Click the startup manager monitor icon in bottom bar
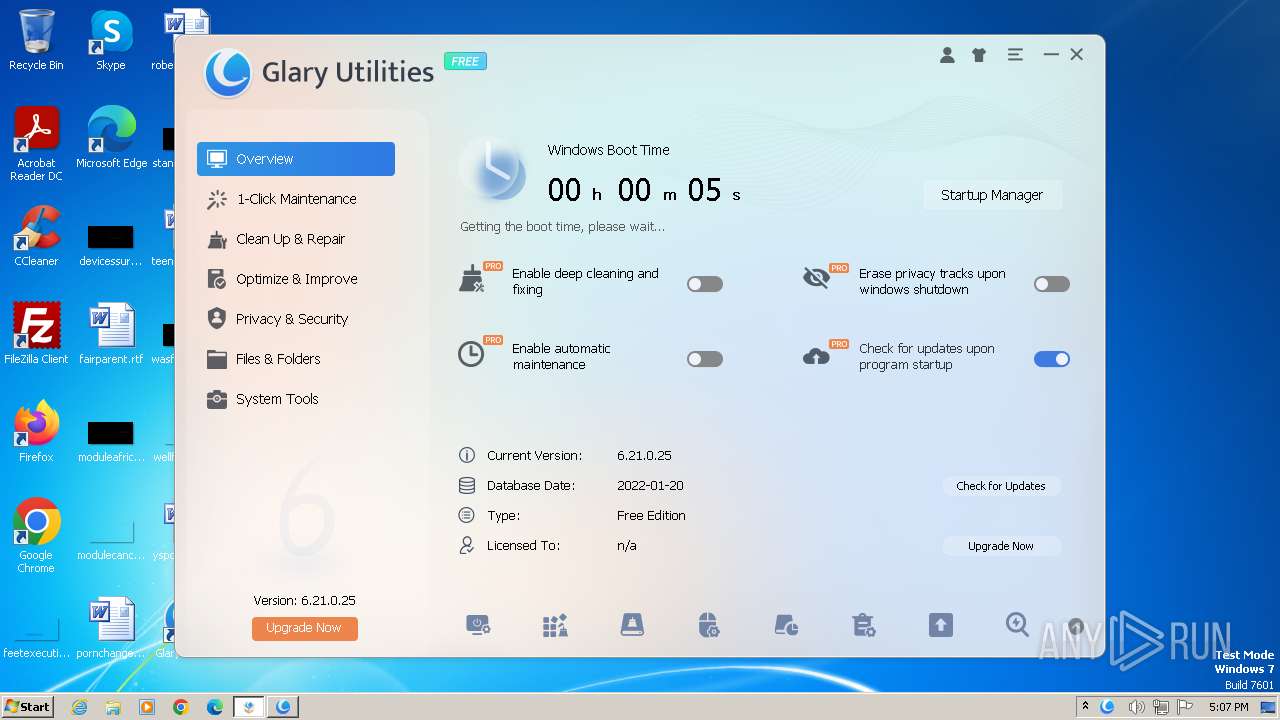The image size is (1280, 720). point(478,626)
